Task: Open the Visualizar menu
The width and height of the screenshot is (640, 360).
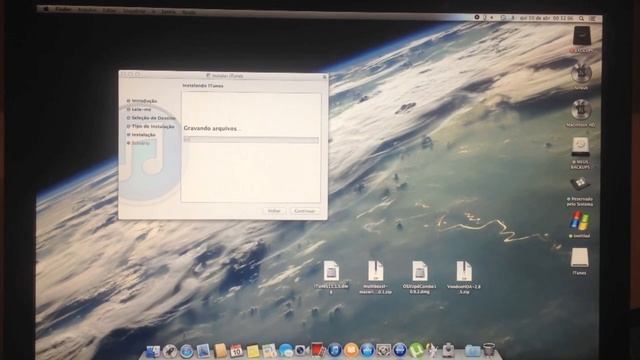Action: point(134,11)
